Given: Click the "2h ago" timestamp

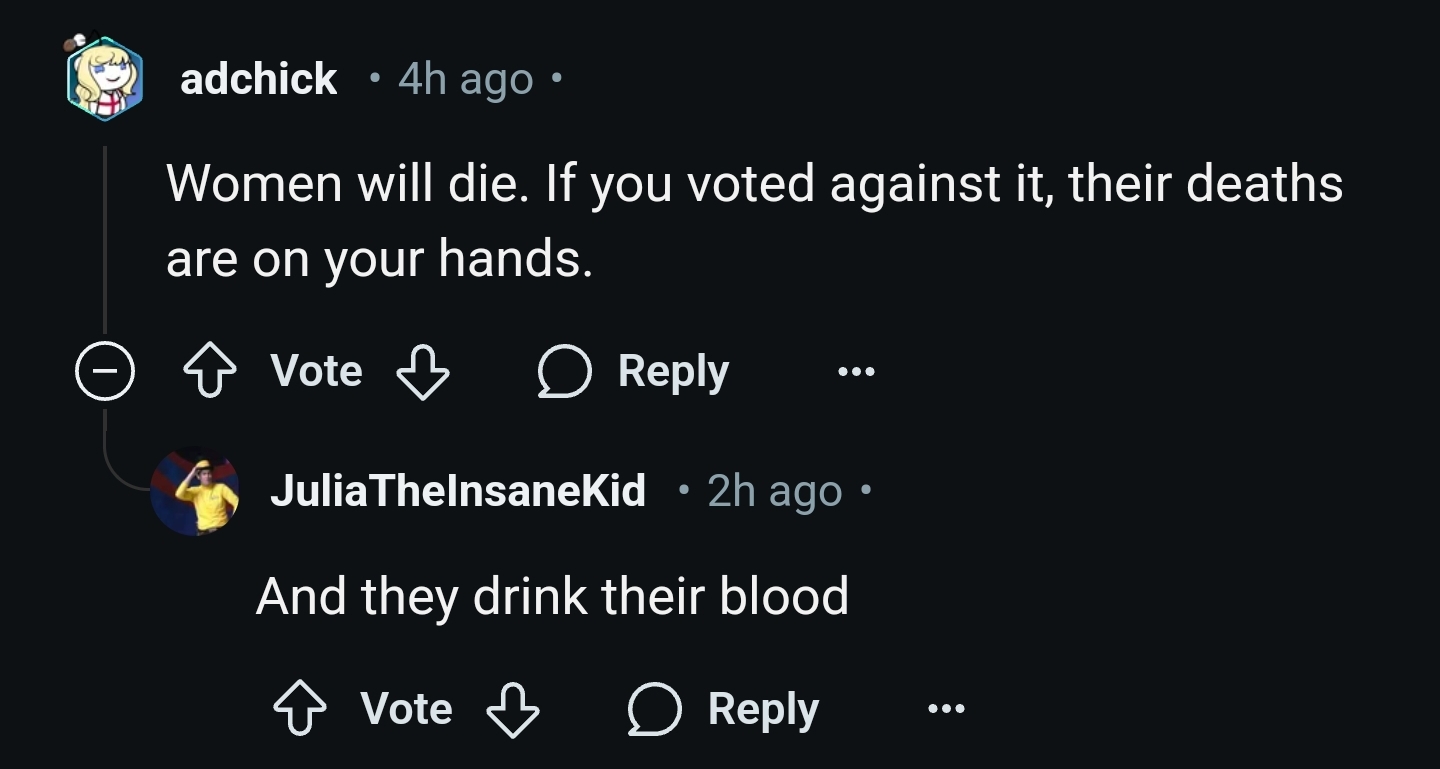Looking at the screenshot, I should 775,491.
